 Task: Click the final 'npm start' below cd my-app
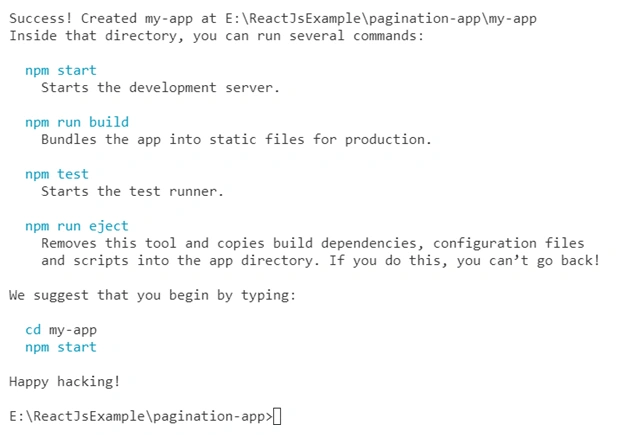[x=61, y=347]
